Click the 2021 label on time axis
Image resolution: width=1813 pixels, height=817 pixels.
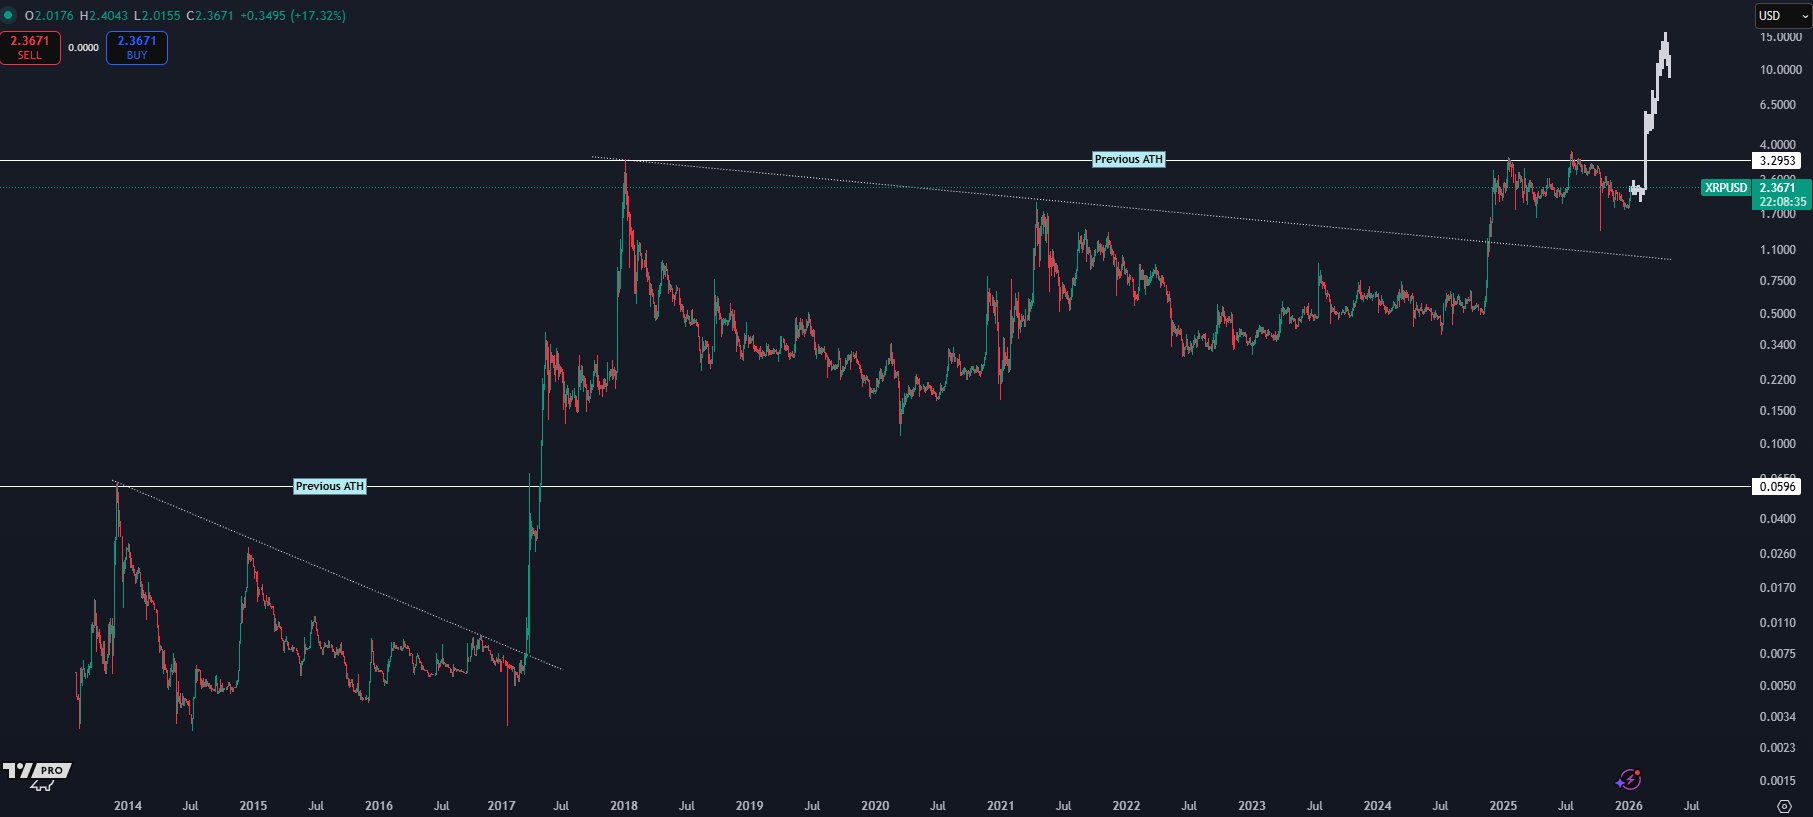[x=1000, y=806]
